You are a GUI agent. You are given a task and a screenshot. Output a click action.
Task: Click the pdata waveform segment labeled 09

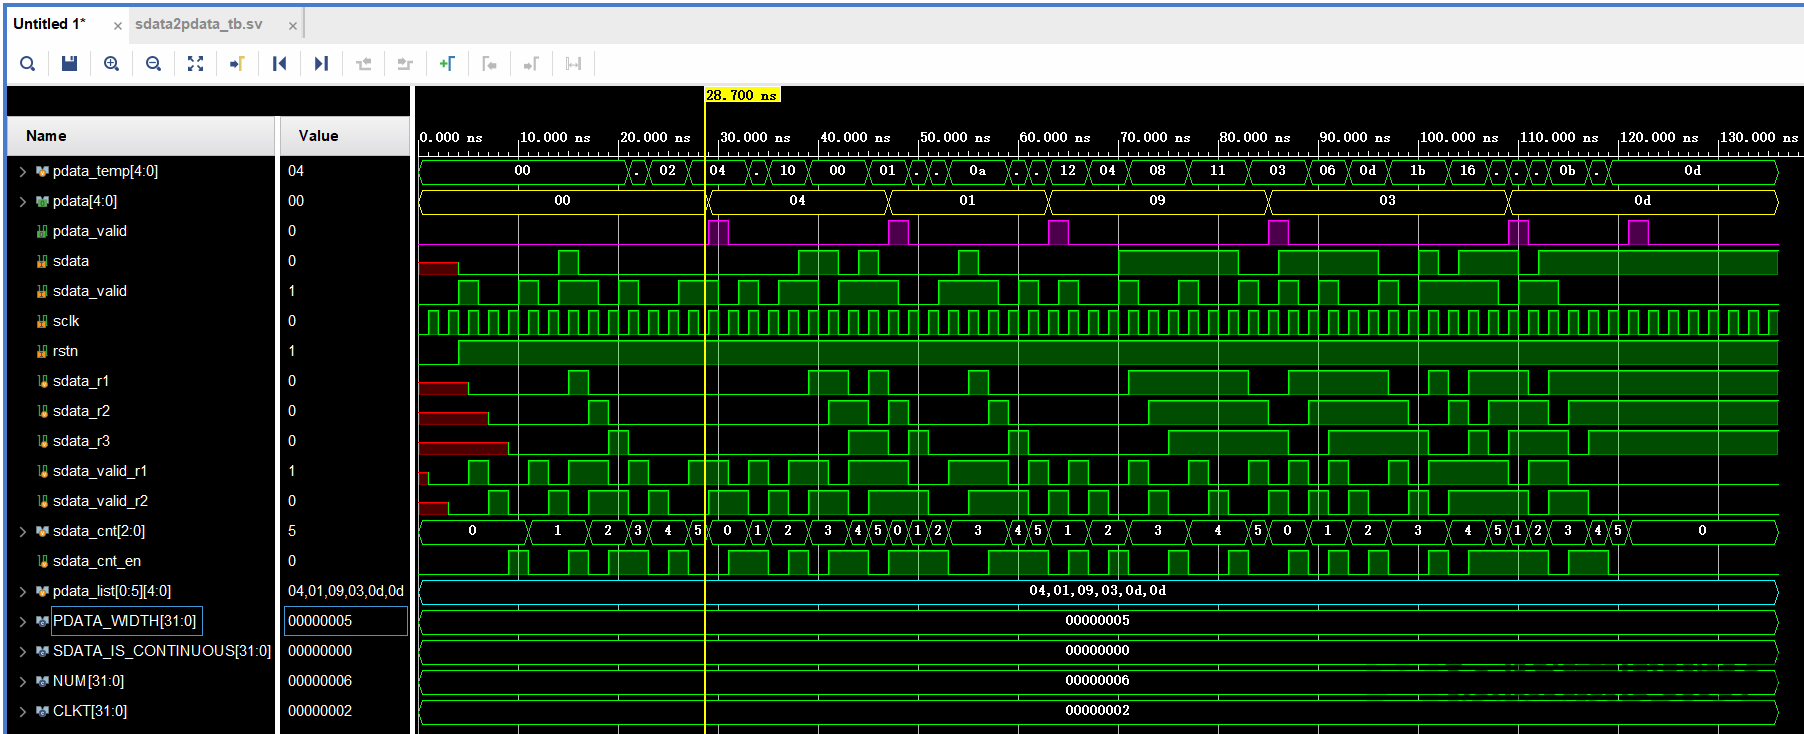(1157, 201)
